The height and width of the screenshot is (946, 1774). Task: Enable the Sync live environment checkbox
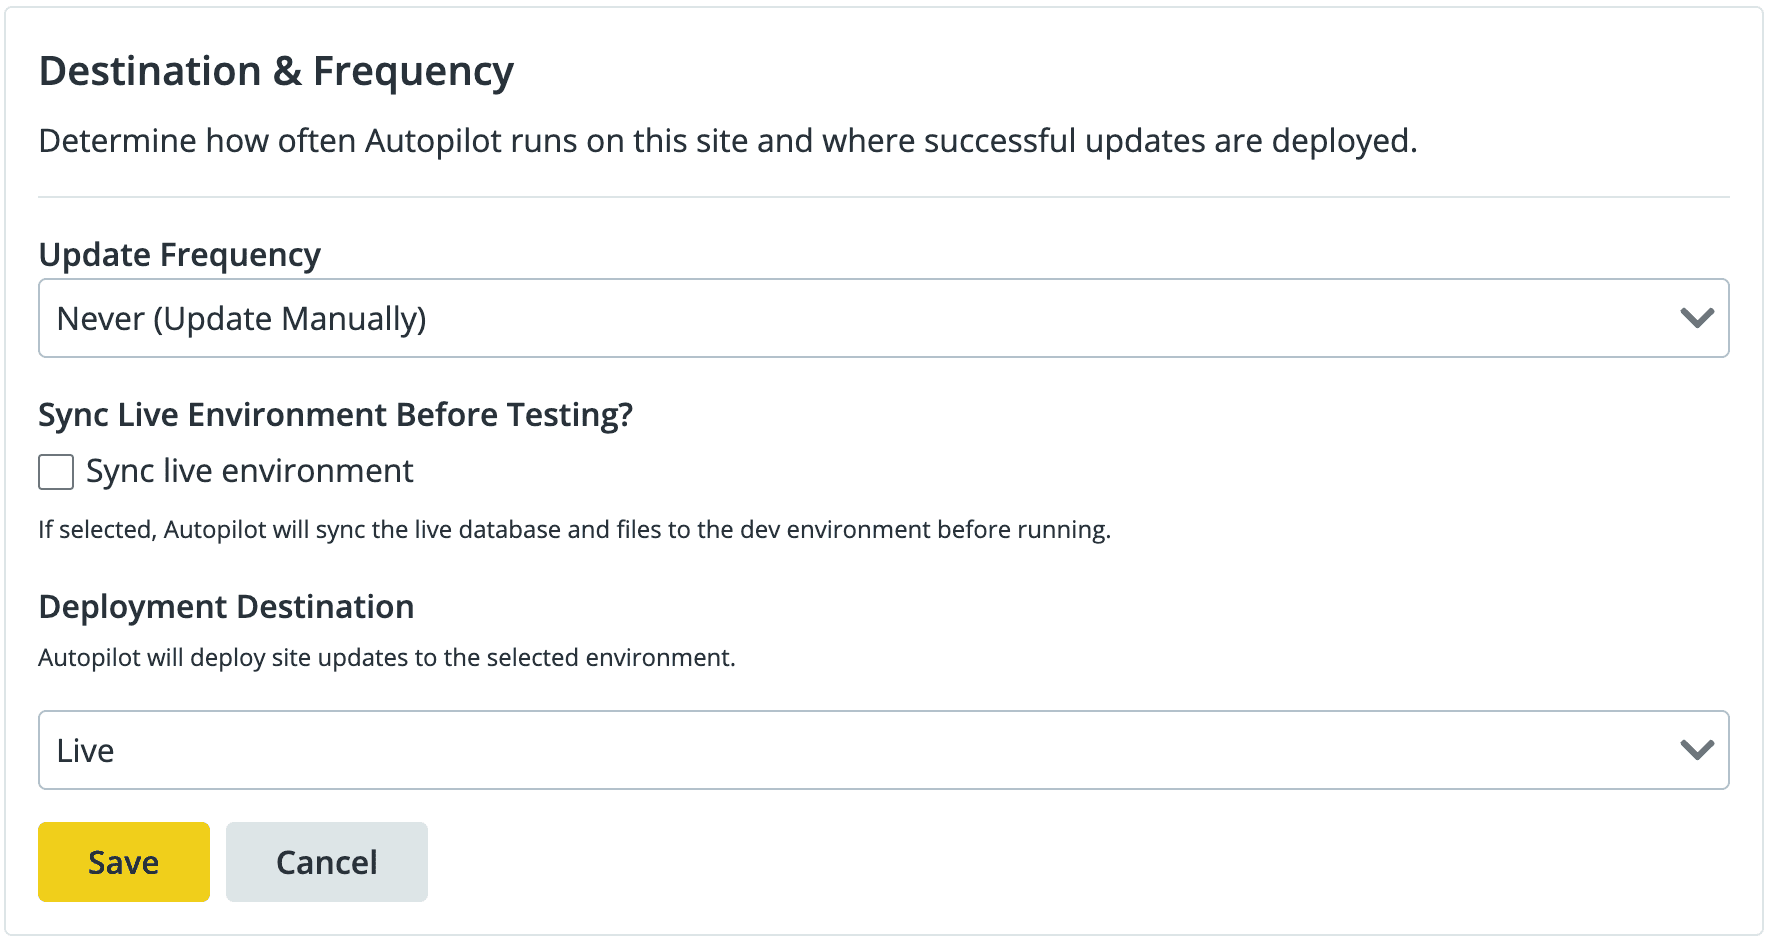tap(56, 472)
